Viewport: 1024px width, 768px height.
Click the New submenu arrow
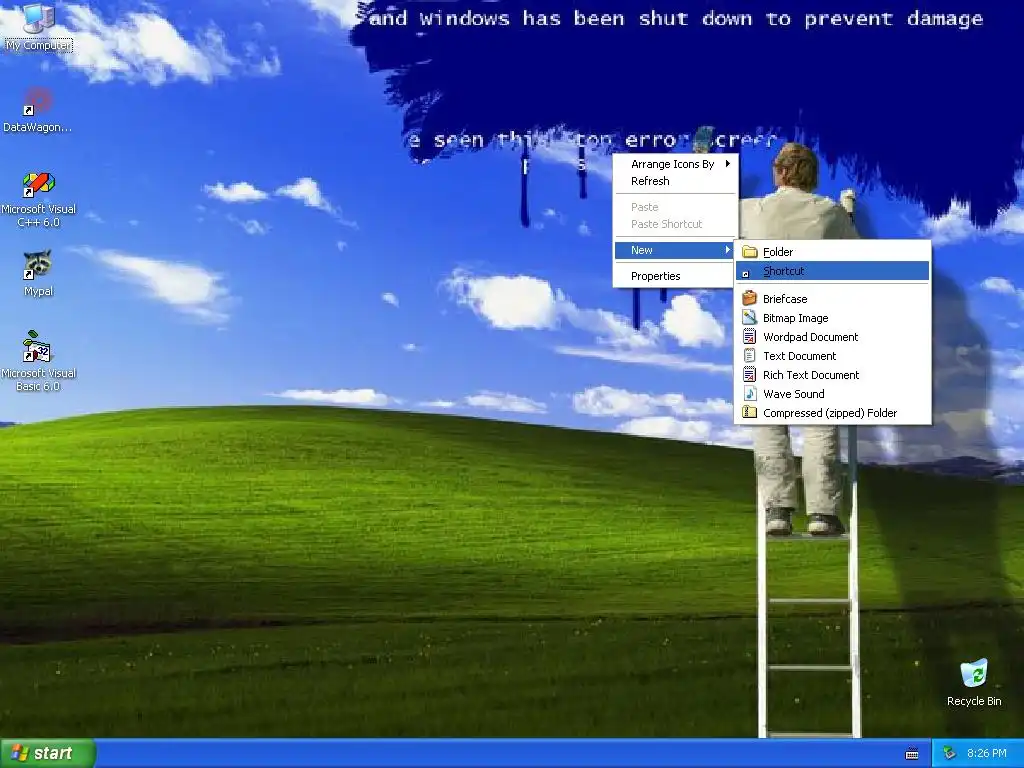click(x=728, y=249)
